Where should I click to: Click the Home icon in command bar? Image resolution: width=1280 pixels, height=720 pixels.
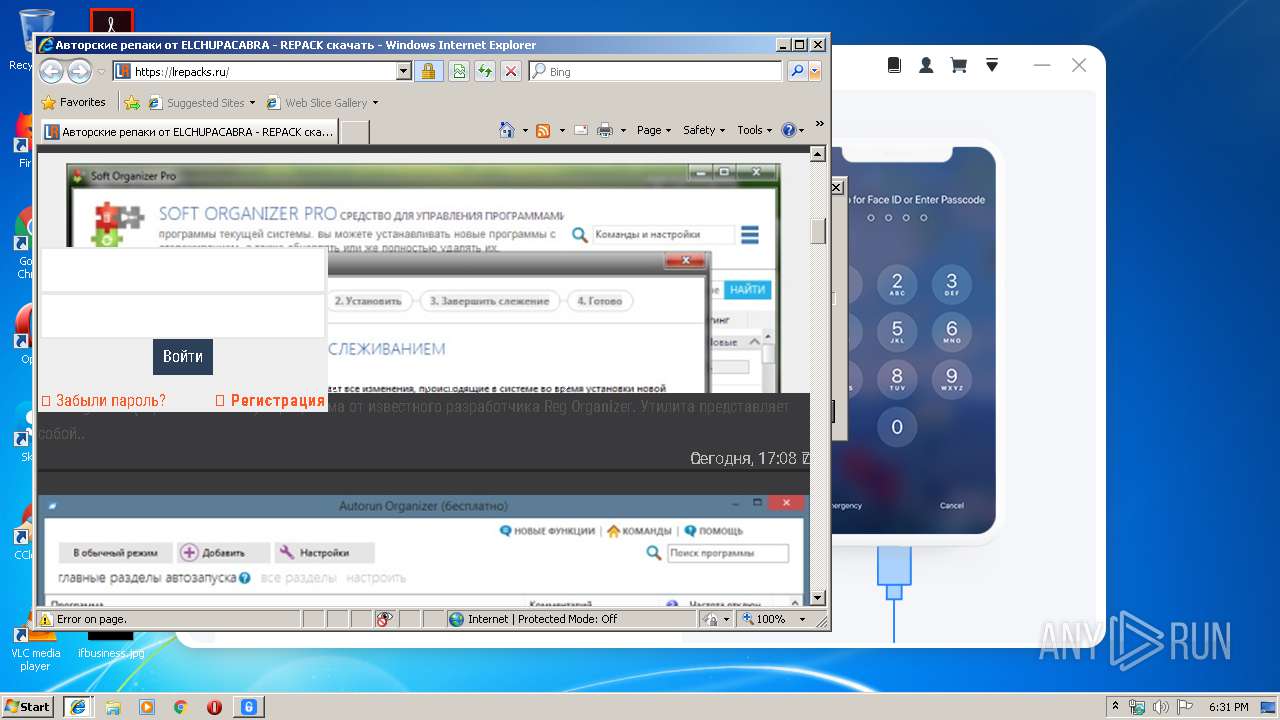[x=507, y=130]
